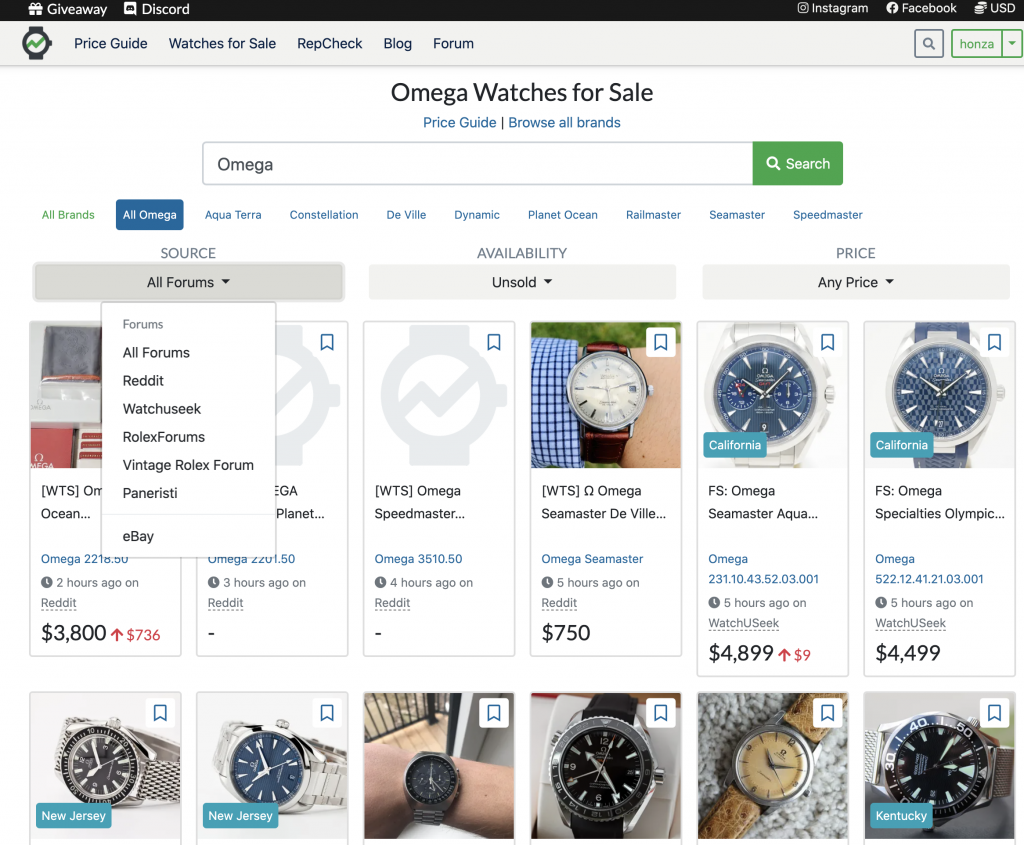Bookmark the Omega Speedmaster 3510.50 listing

coord(494,342)
